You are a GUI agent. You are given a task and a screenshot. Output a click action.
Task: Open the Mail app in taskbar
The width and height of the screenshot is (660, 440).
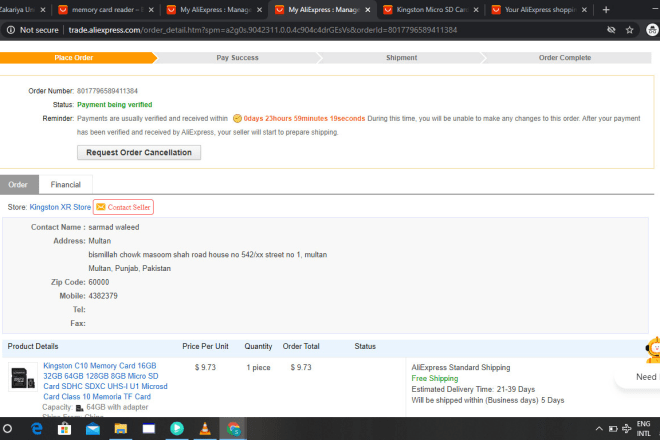(x=93, y=429)
